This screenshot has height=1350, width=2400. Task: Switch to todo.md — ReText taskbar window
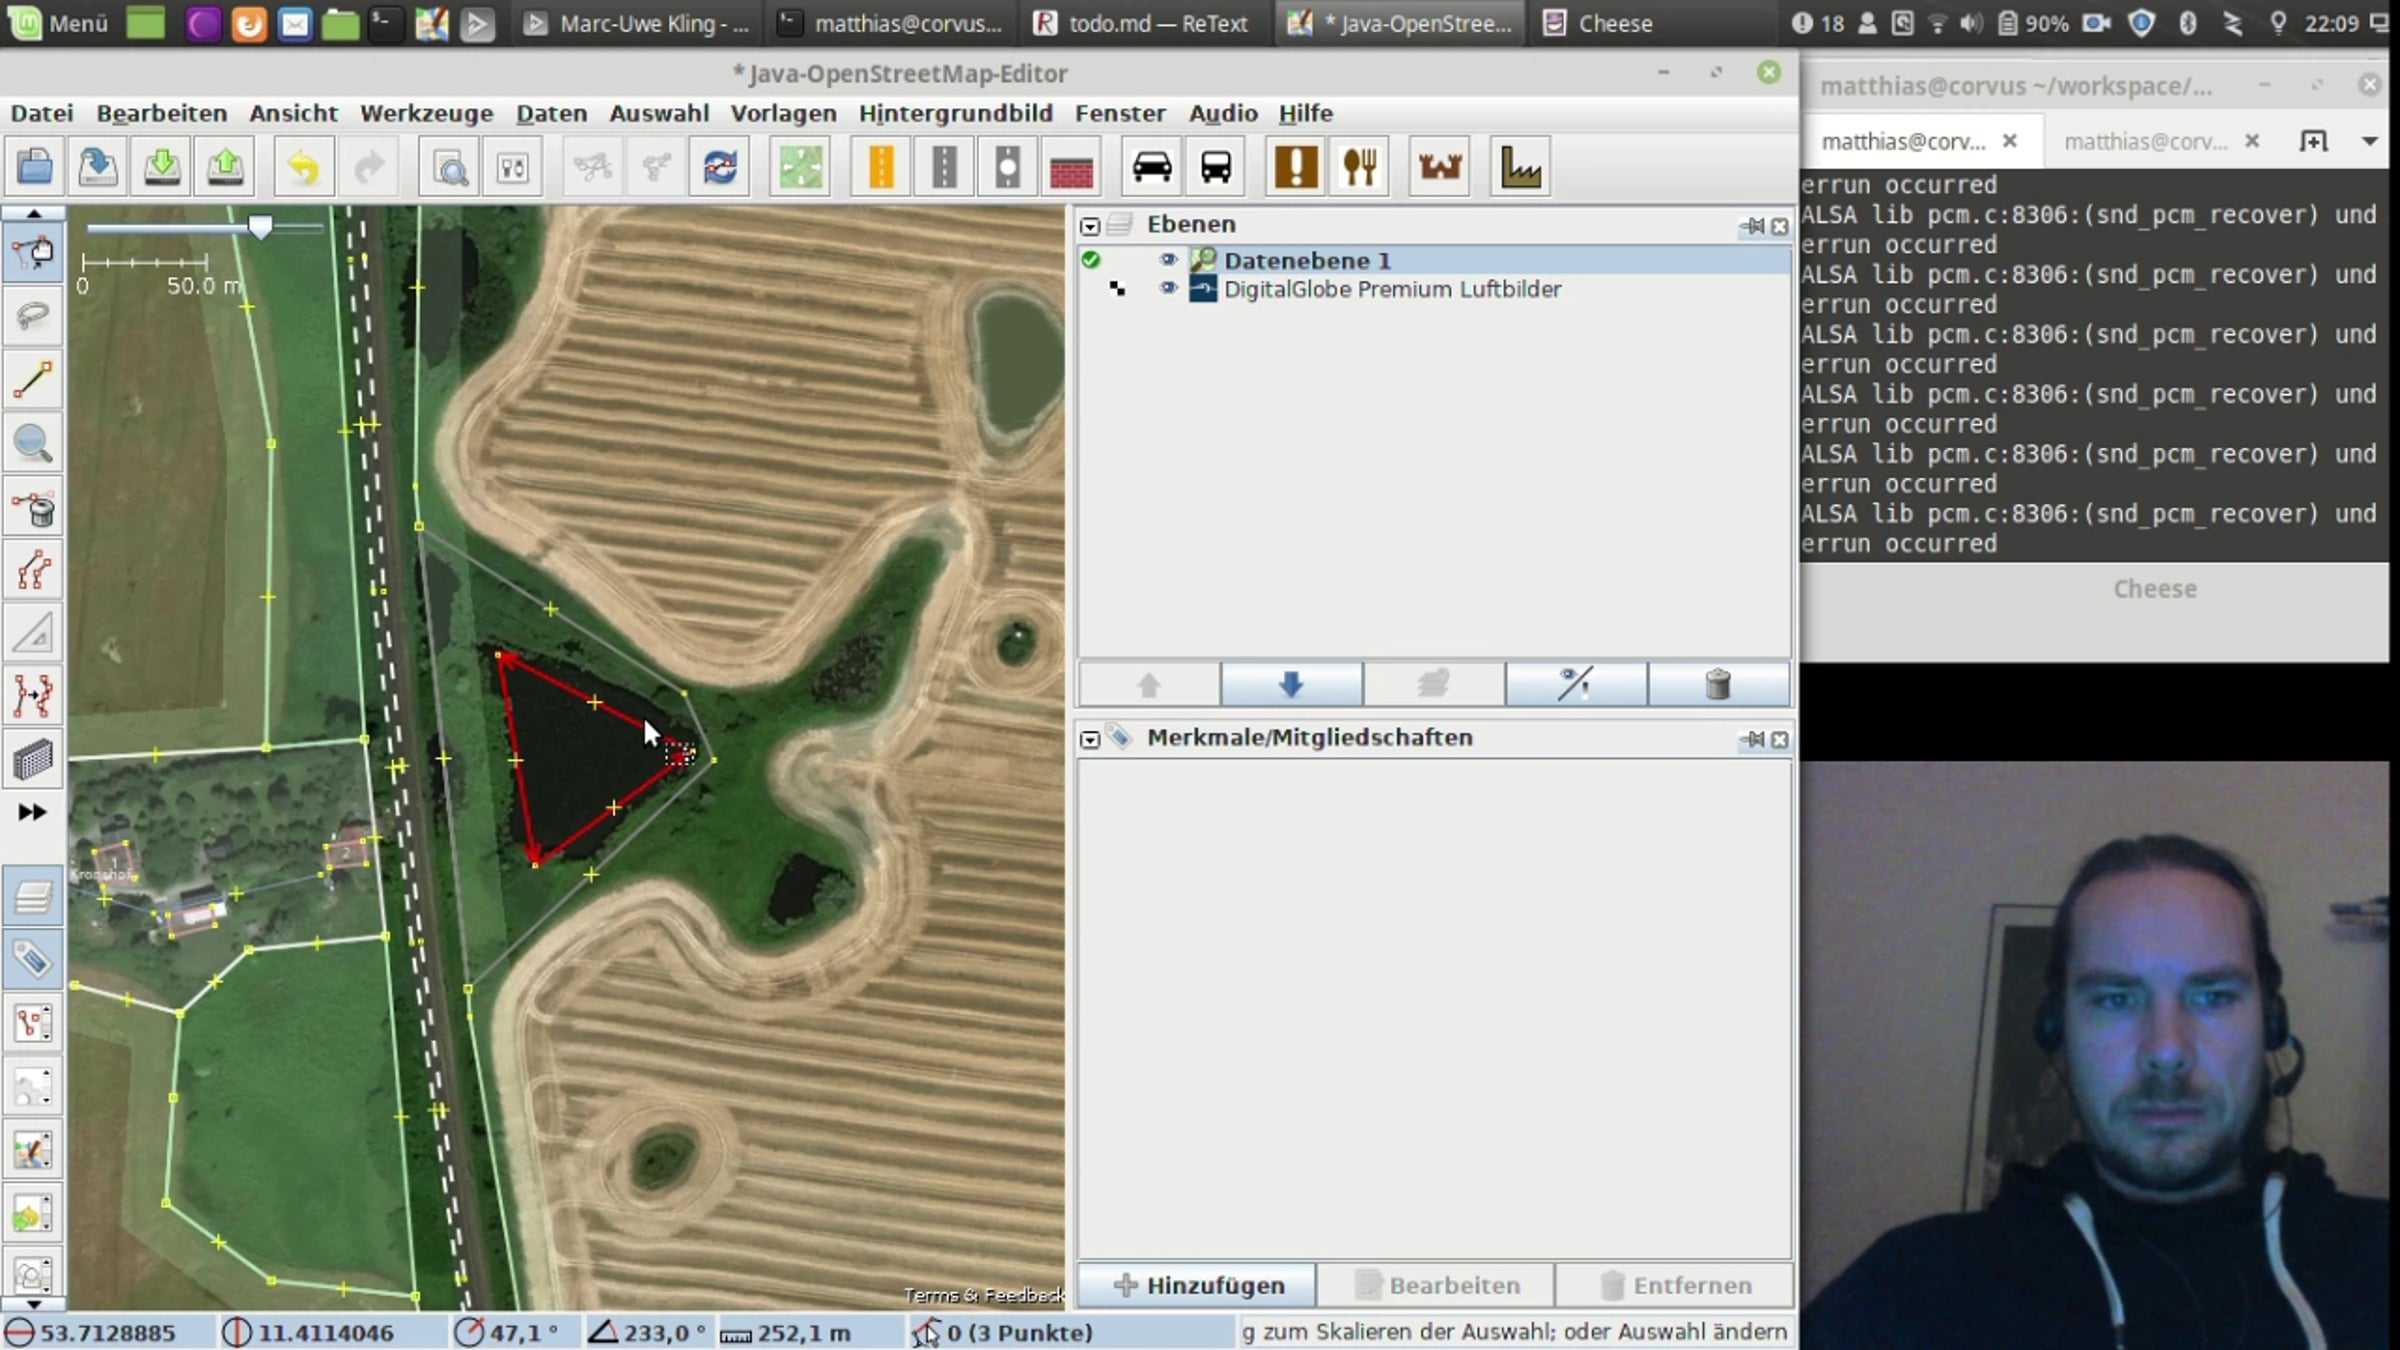(1142, 23)
